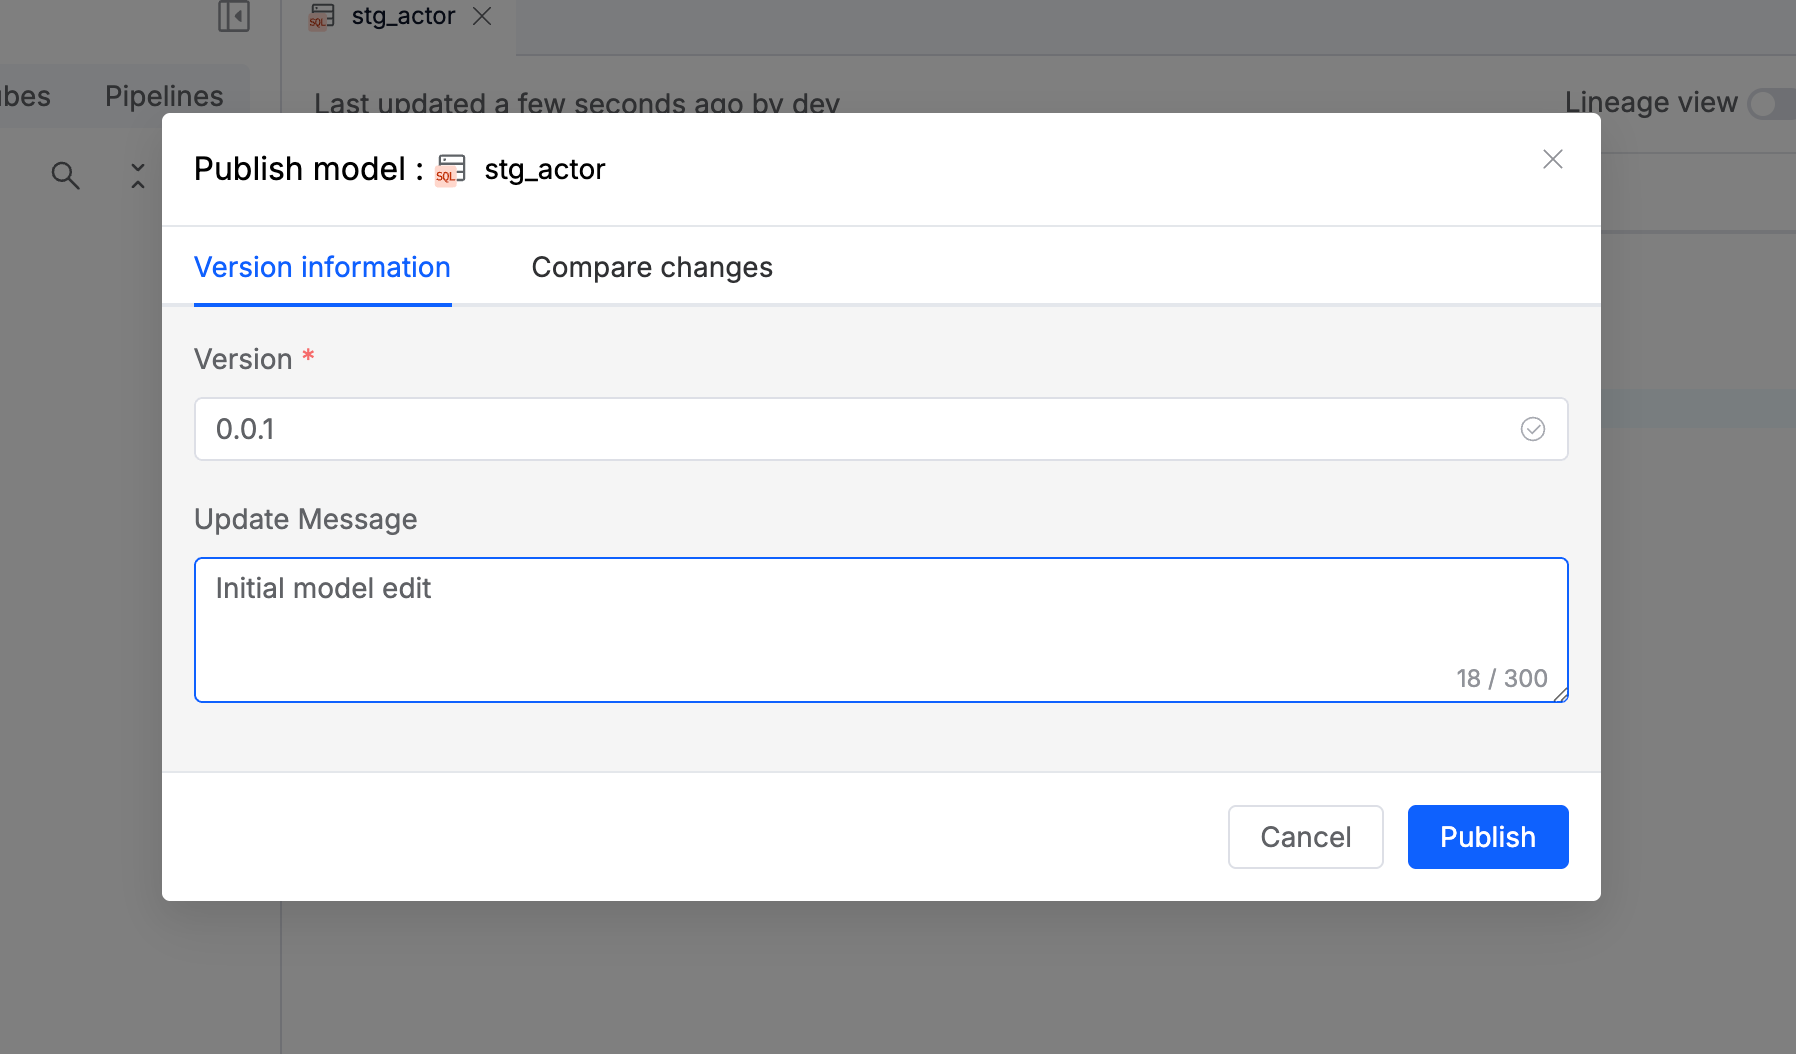Viewport: 1796px width, 1054px height.
Task: Open the search magnifier icon
Action: (x=65, y=175)
